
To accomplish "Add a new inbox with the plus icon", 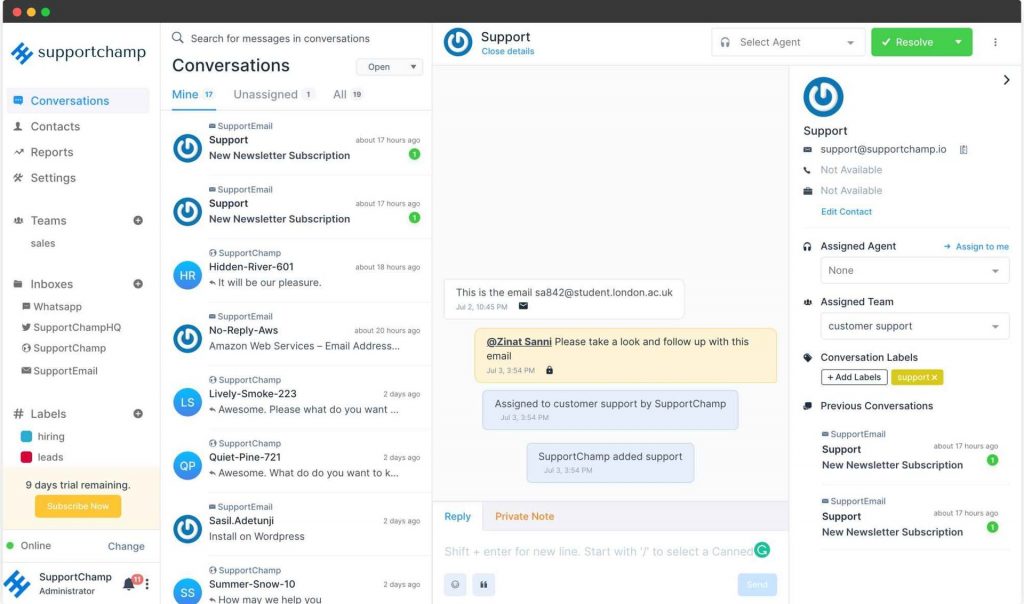I will [138, 284].
